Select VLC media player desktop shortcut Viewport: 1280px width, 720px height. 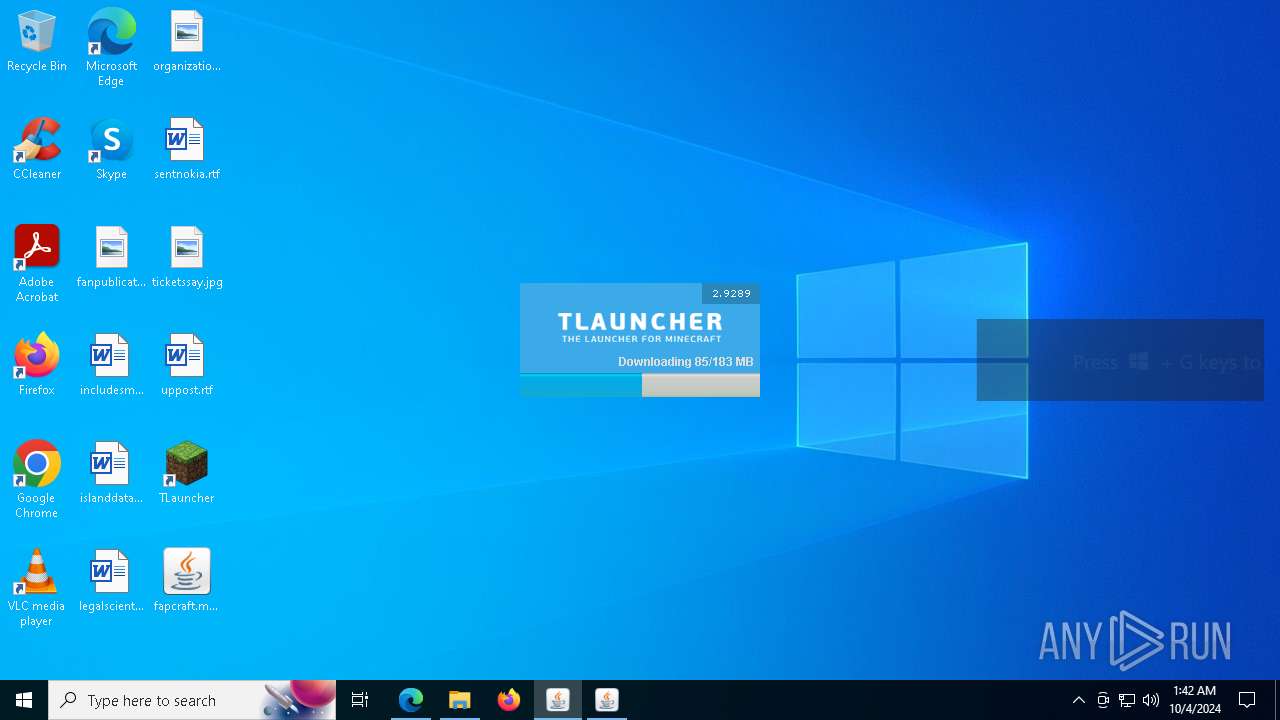tap(37, 588)
